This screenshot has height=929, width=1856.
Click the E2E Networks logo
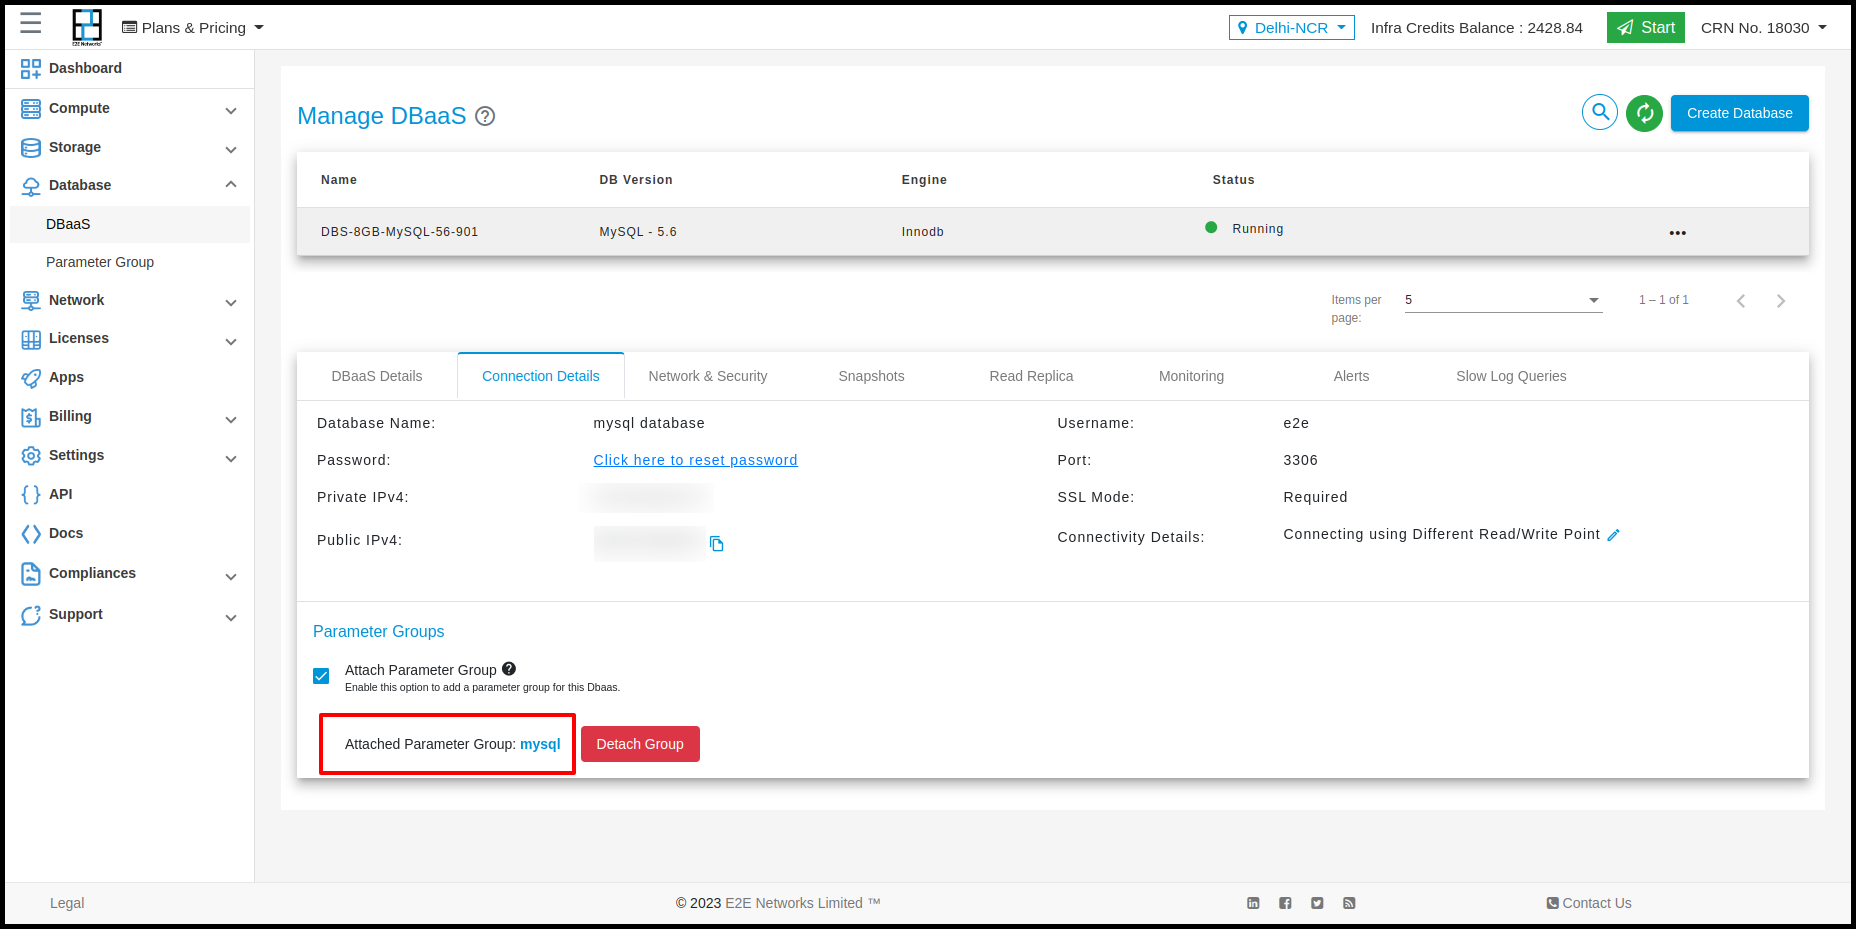[87, 27]
